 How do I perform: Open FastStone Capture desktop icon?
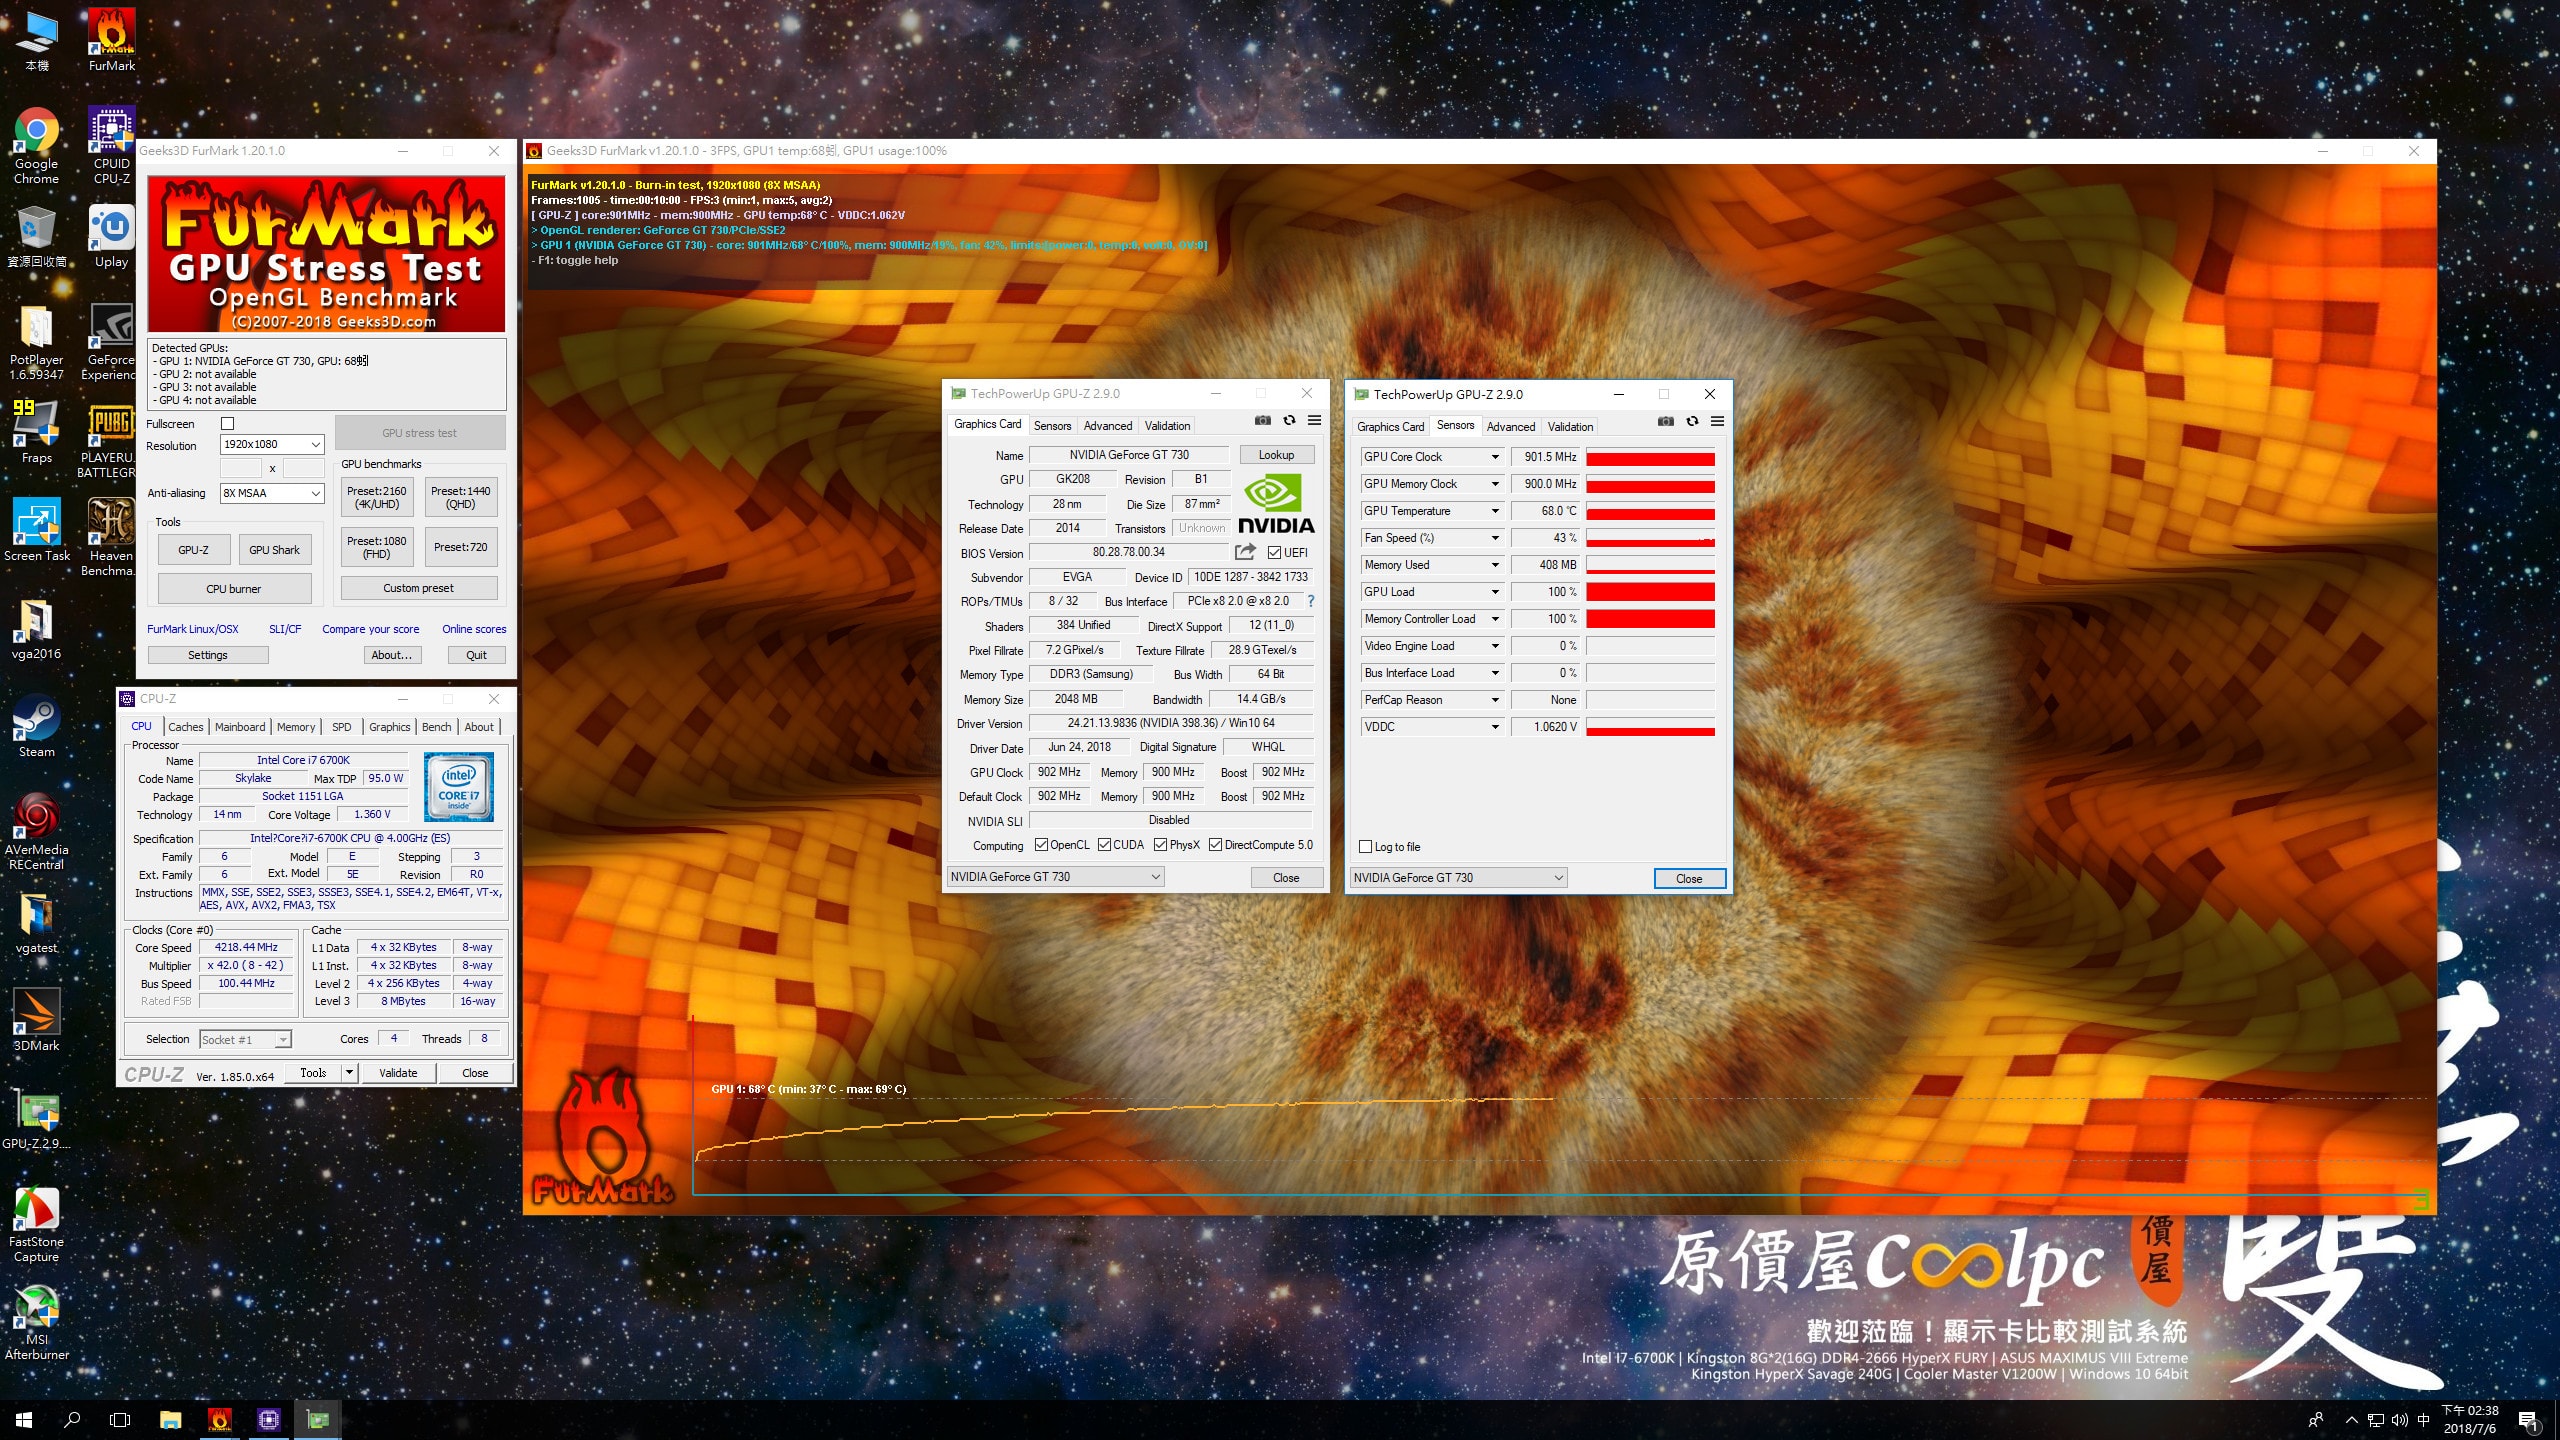pos(36,1224)
